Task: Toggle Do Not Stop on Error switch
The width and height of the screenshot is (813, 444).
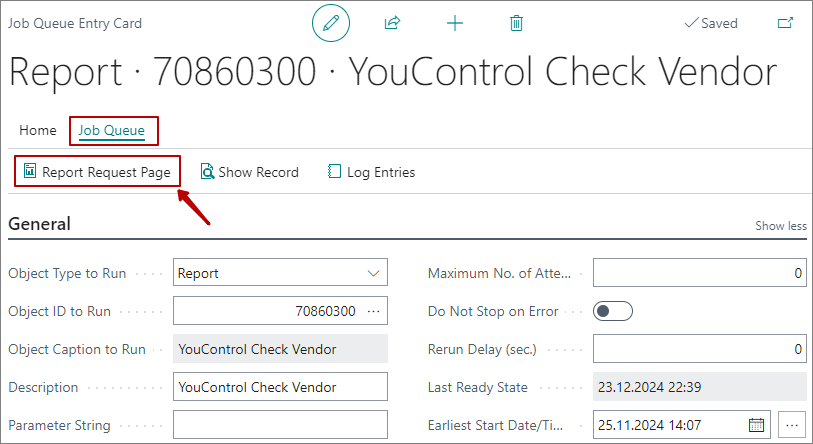Action: click(613, 311)
